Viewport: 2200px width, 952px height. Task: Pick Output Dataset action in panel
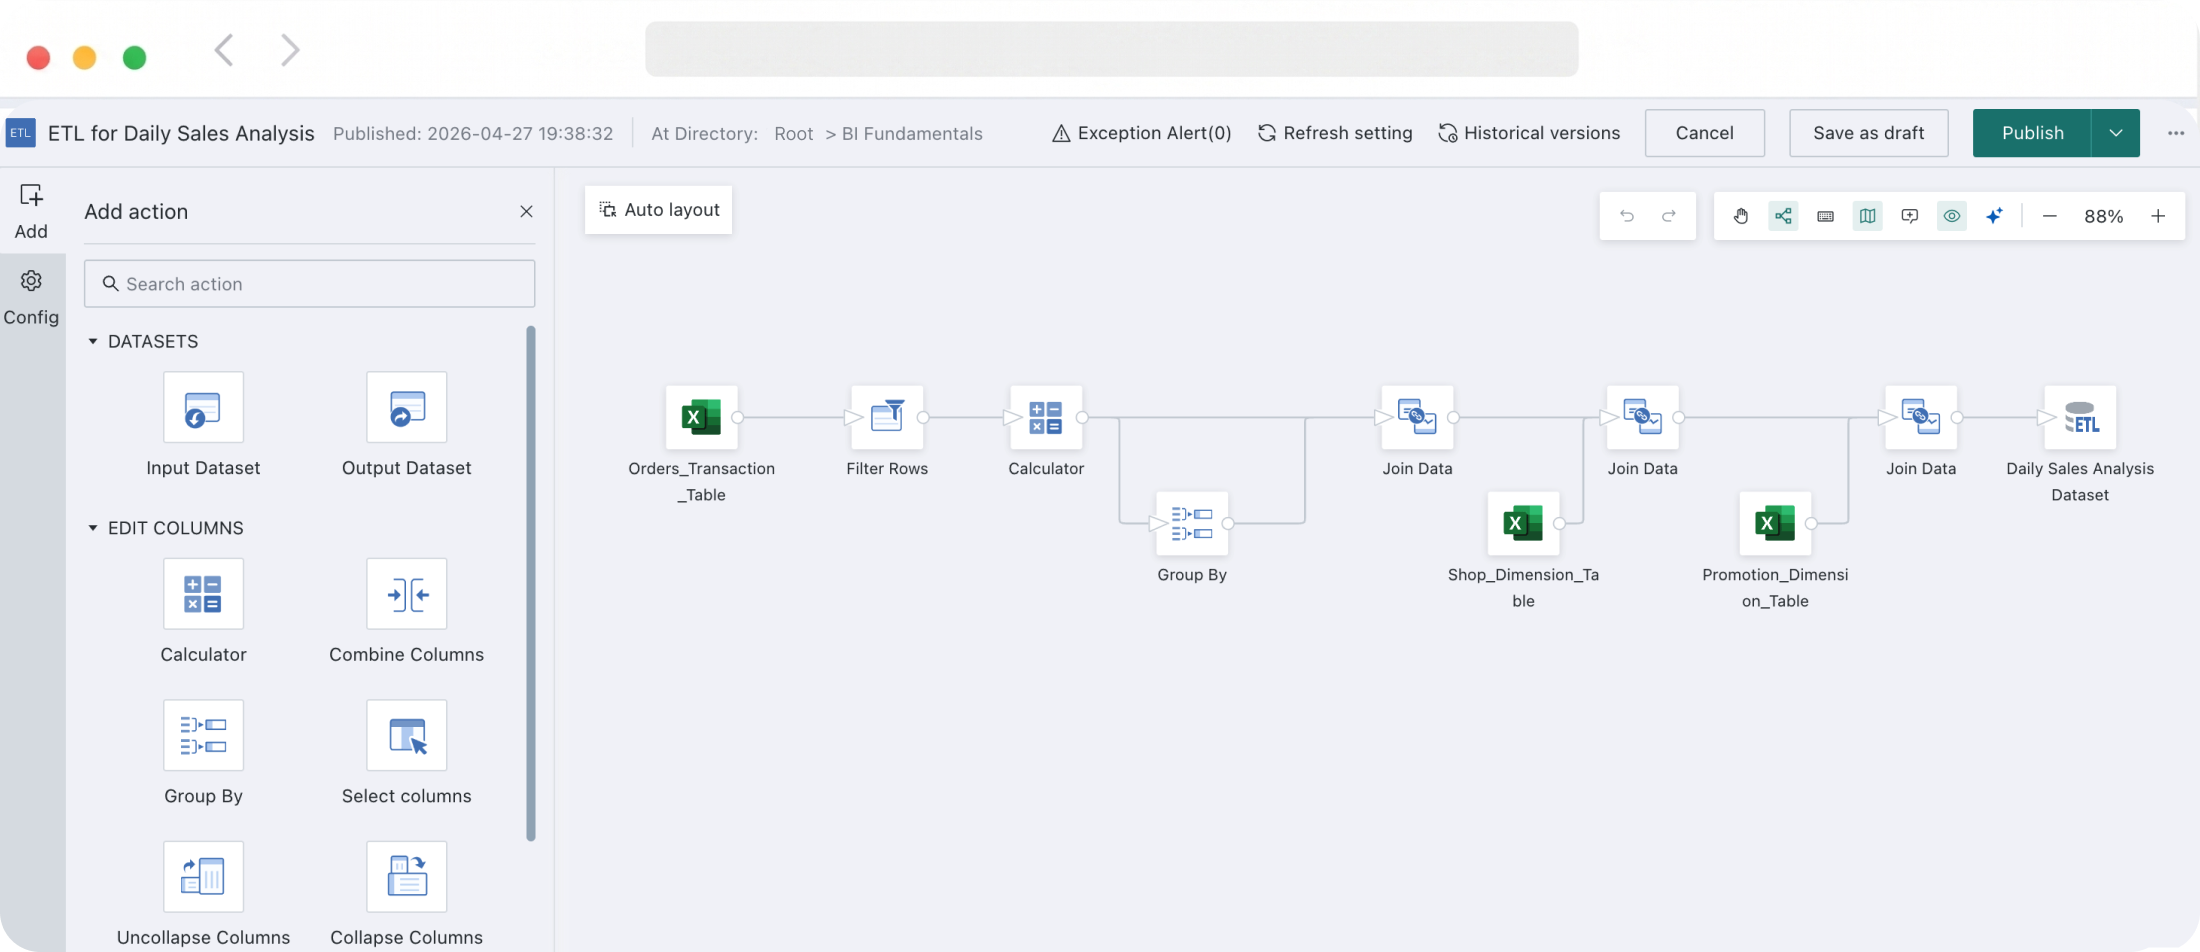point(406,407)
